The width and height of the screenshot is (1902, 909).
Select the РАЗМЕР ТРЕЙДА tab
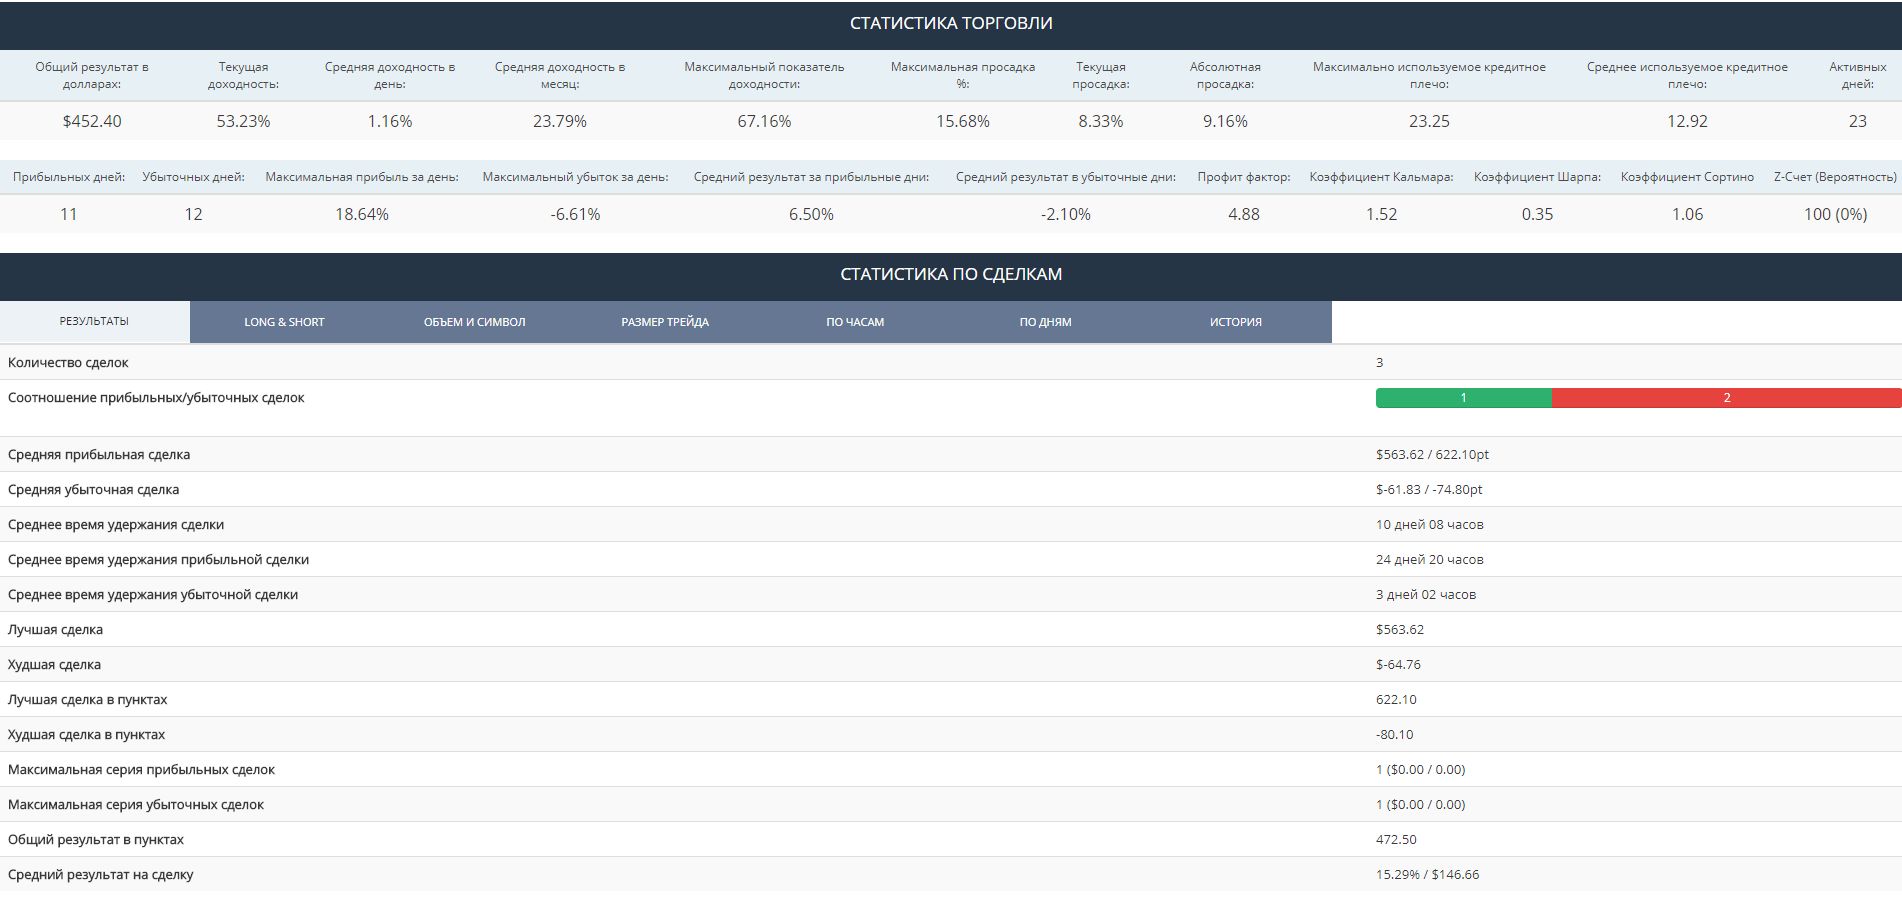(x=665, y=322)
